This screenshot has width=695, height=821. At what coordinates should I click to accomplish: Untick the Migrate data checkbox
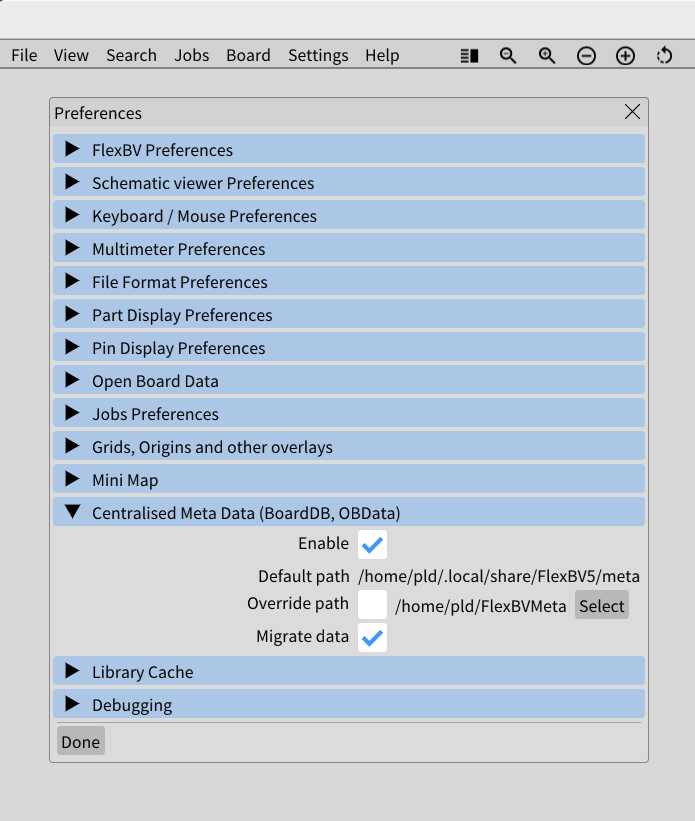coord(372,637)
